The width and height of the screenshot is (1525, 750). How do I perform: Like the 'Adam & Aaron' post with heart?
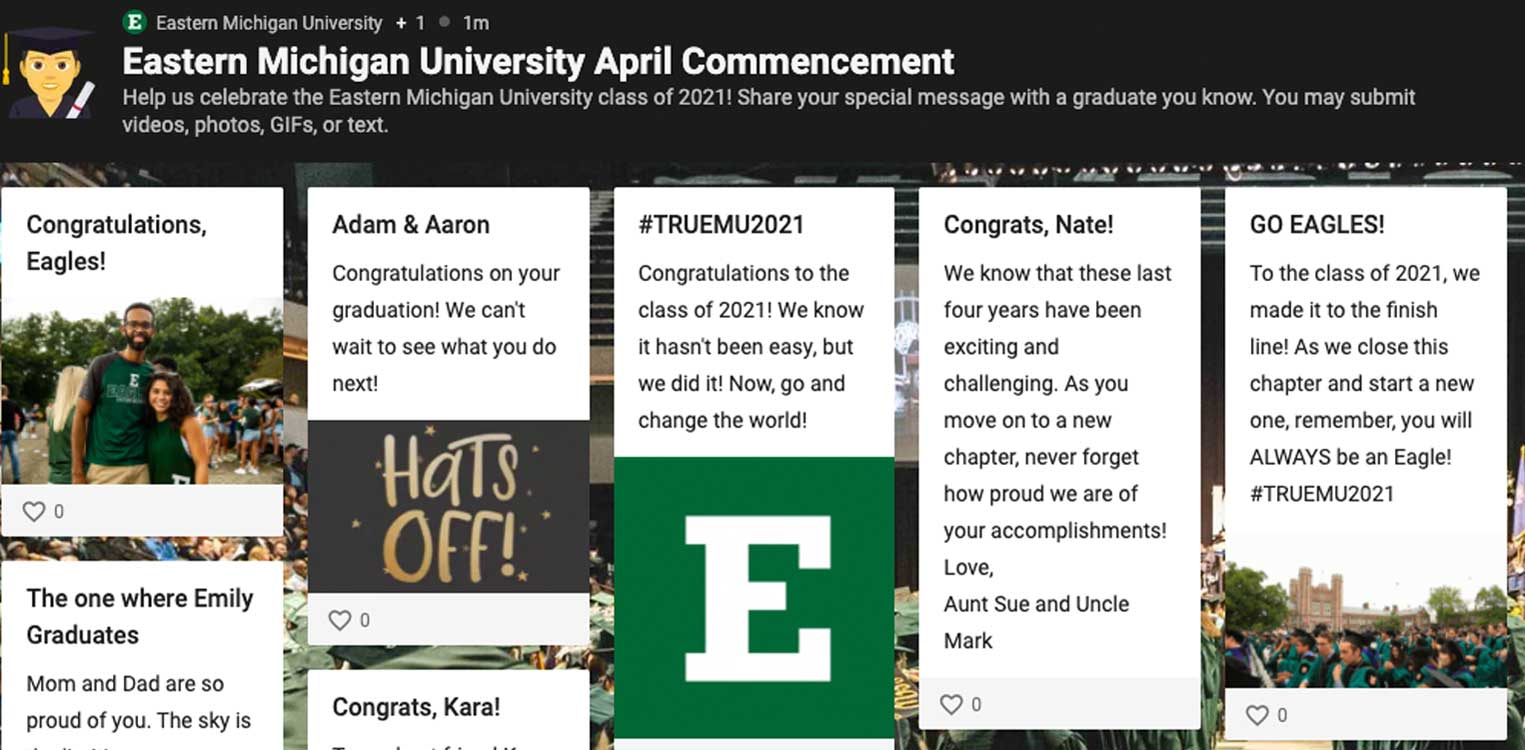pyautogui.click(x=340, y=620)
